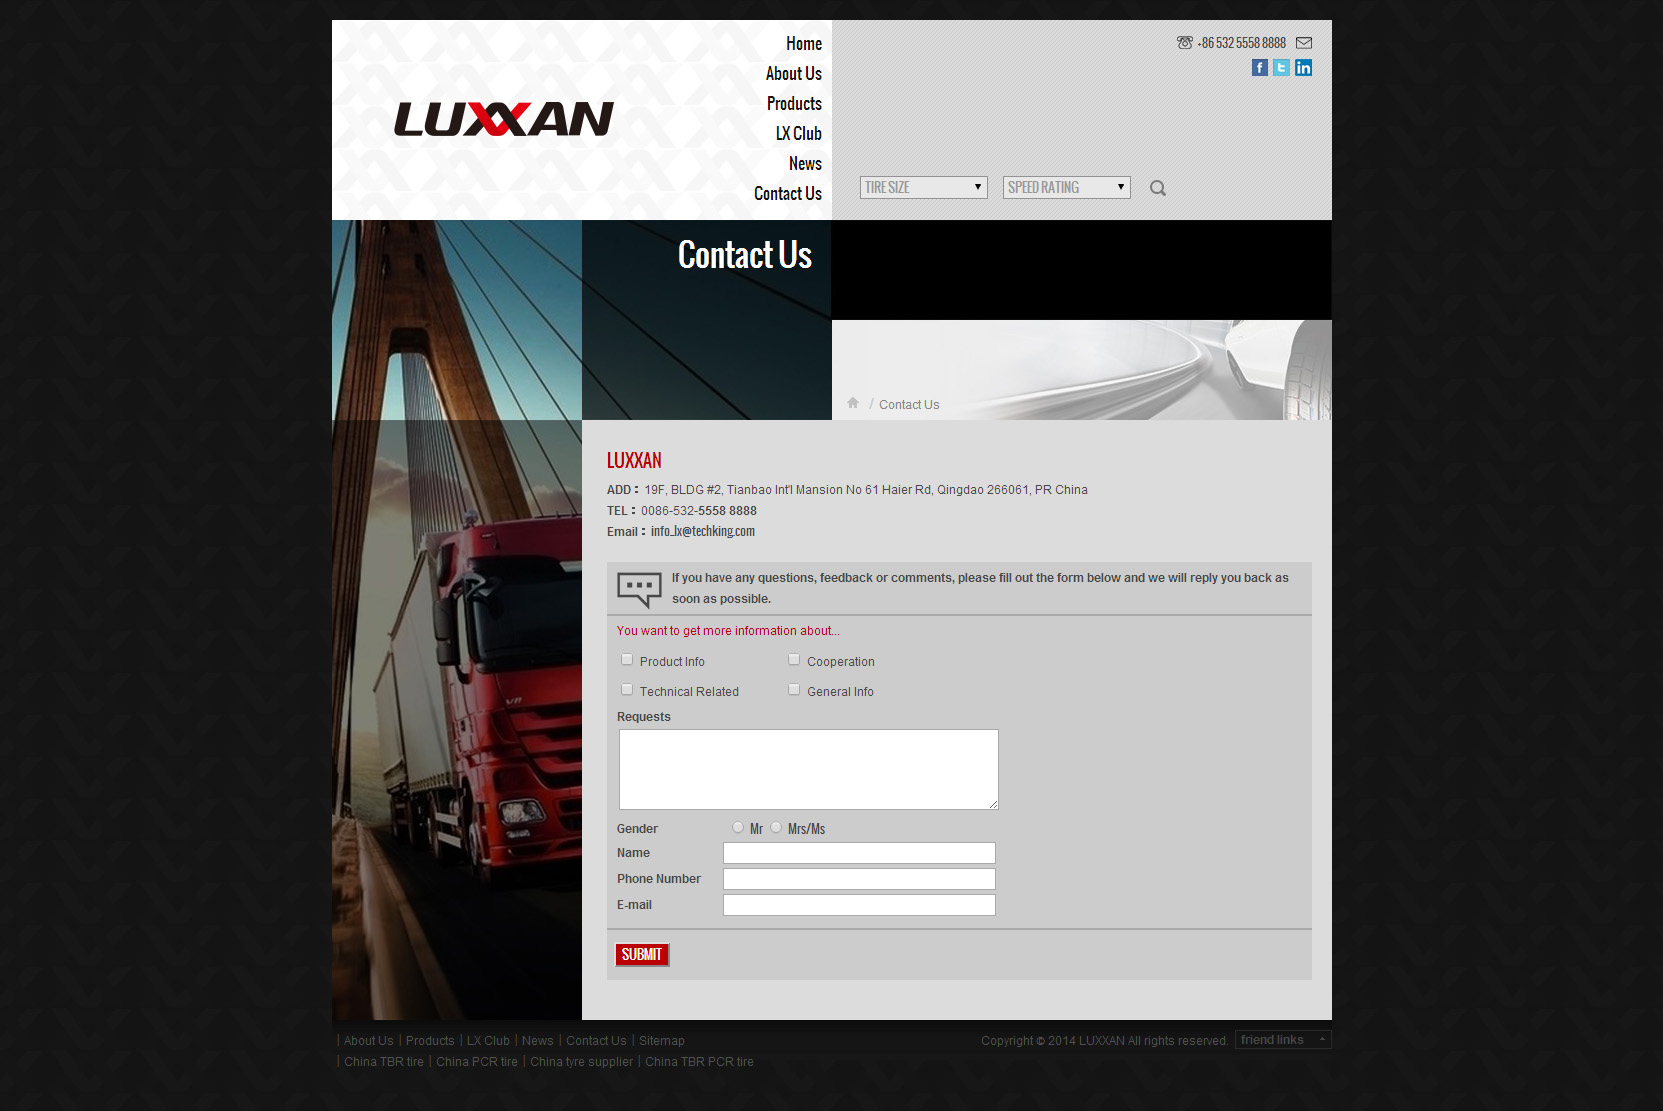Click the magnifier search icon
Image resolution: width=1663 pixels, height=1111 pixels.
[x=1158, y=188]
